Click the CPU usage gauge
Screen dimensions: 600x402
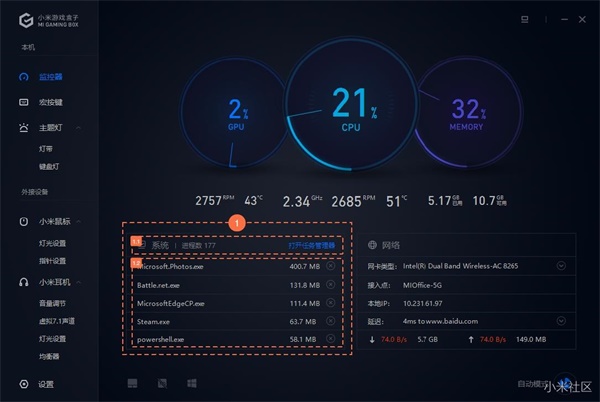coord(351,104)
